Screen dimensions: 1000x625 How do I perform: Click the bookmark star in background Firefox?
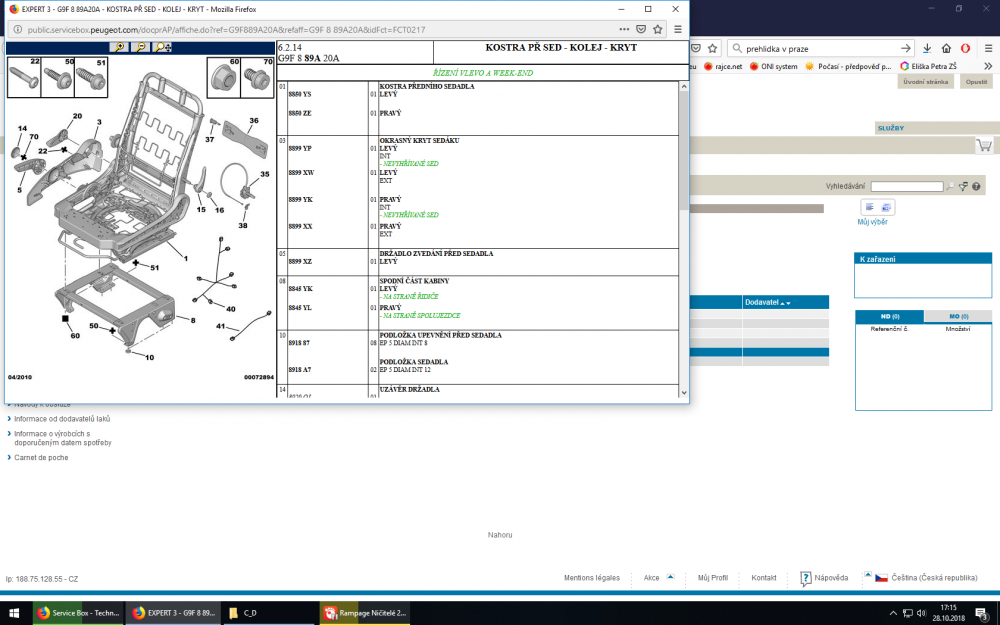coord(712,48)
